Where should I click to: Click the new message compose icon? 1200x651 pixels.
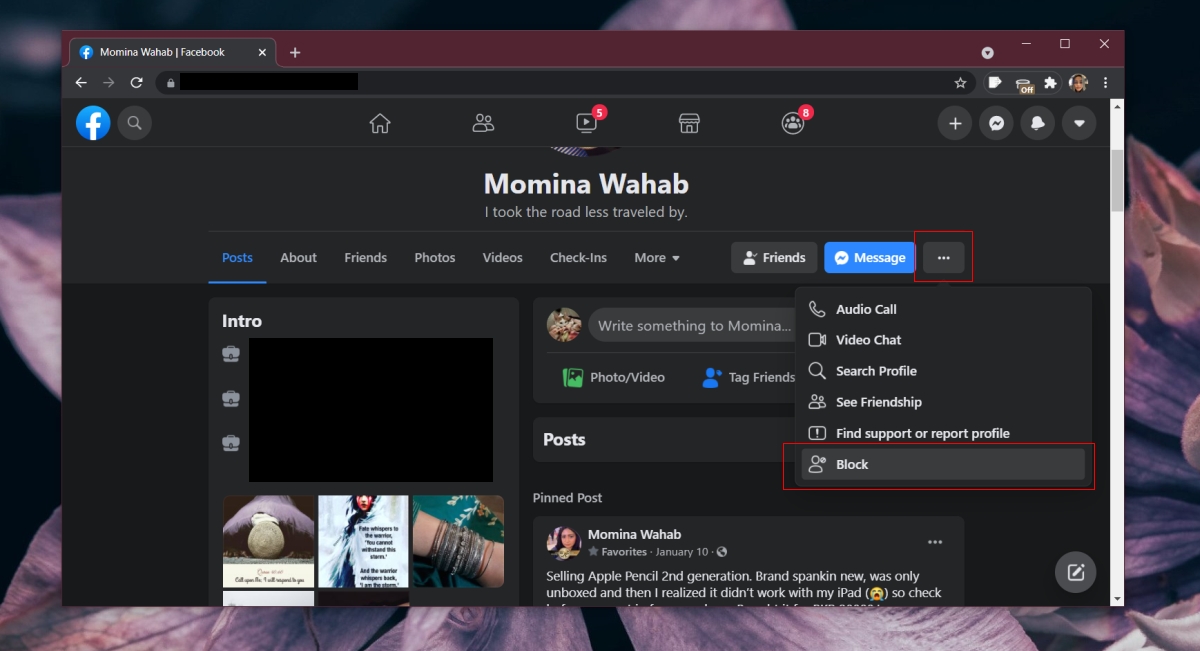click(1076, 573)
